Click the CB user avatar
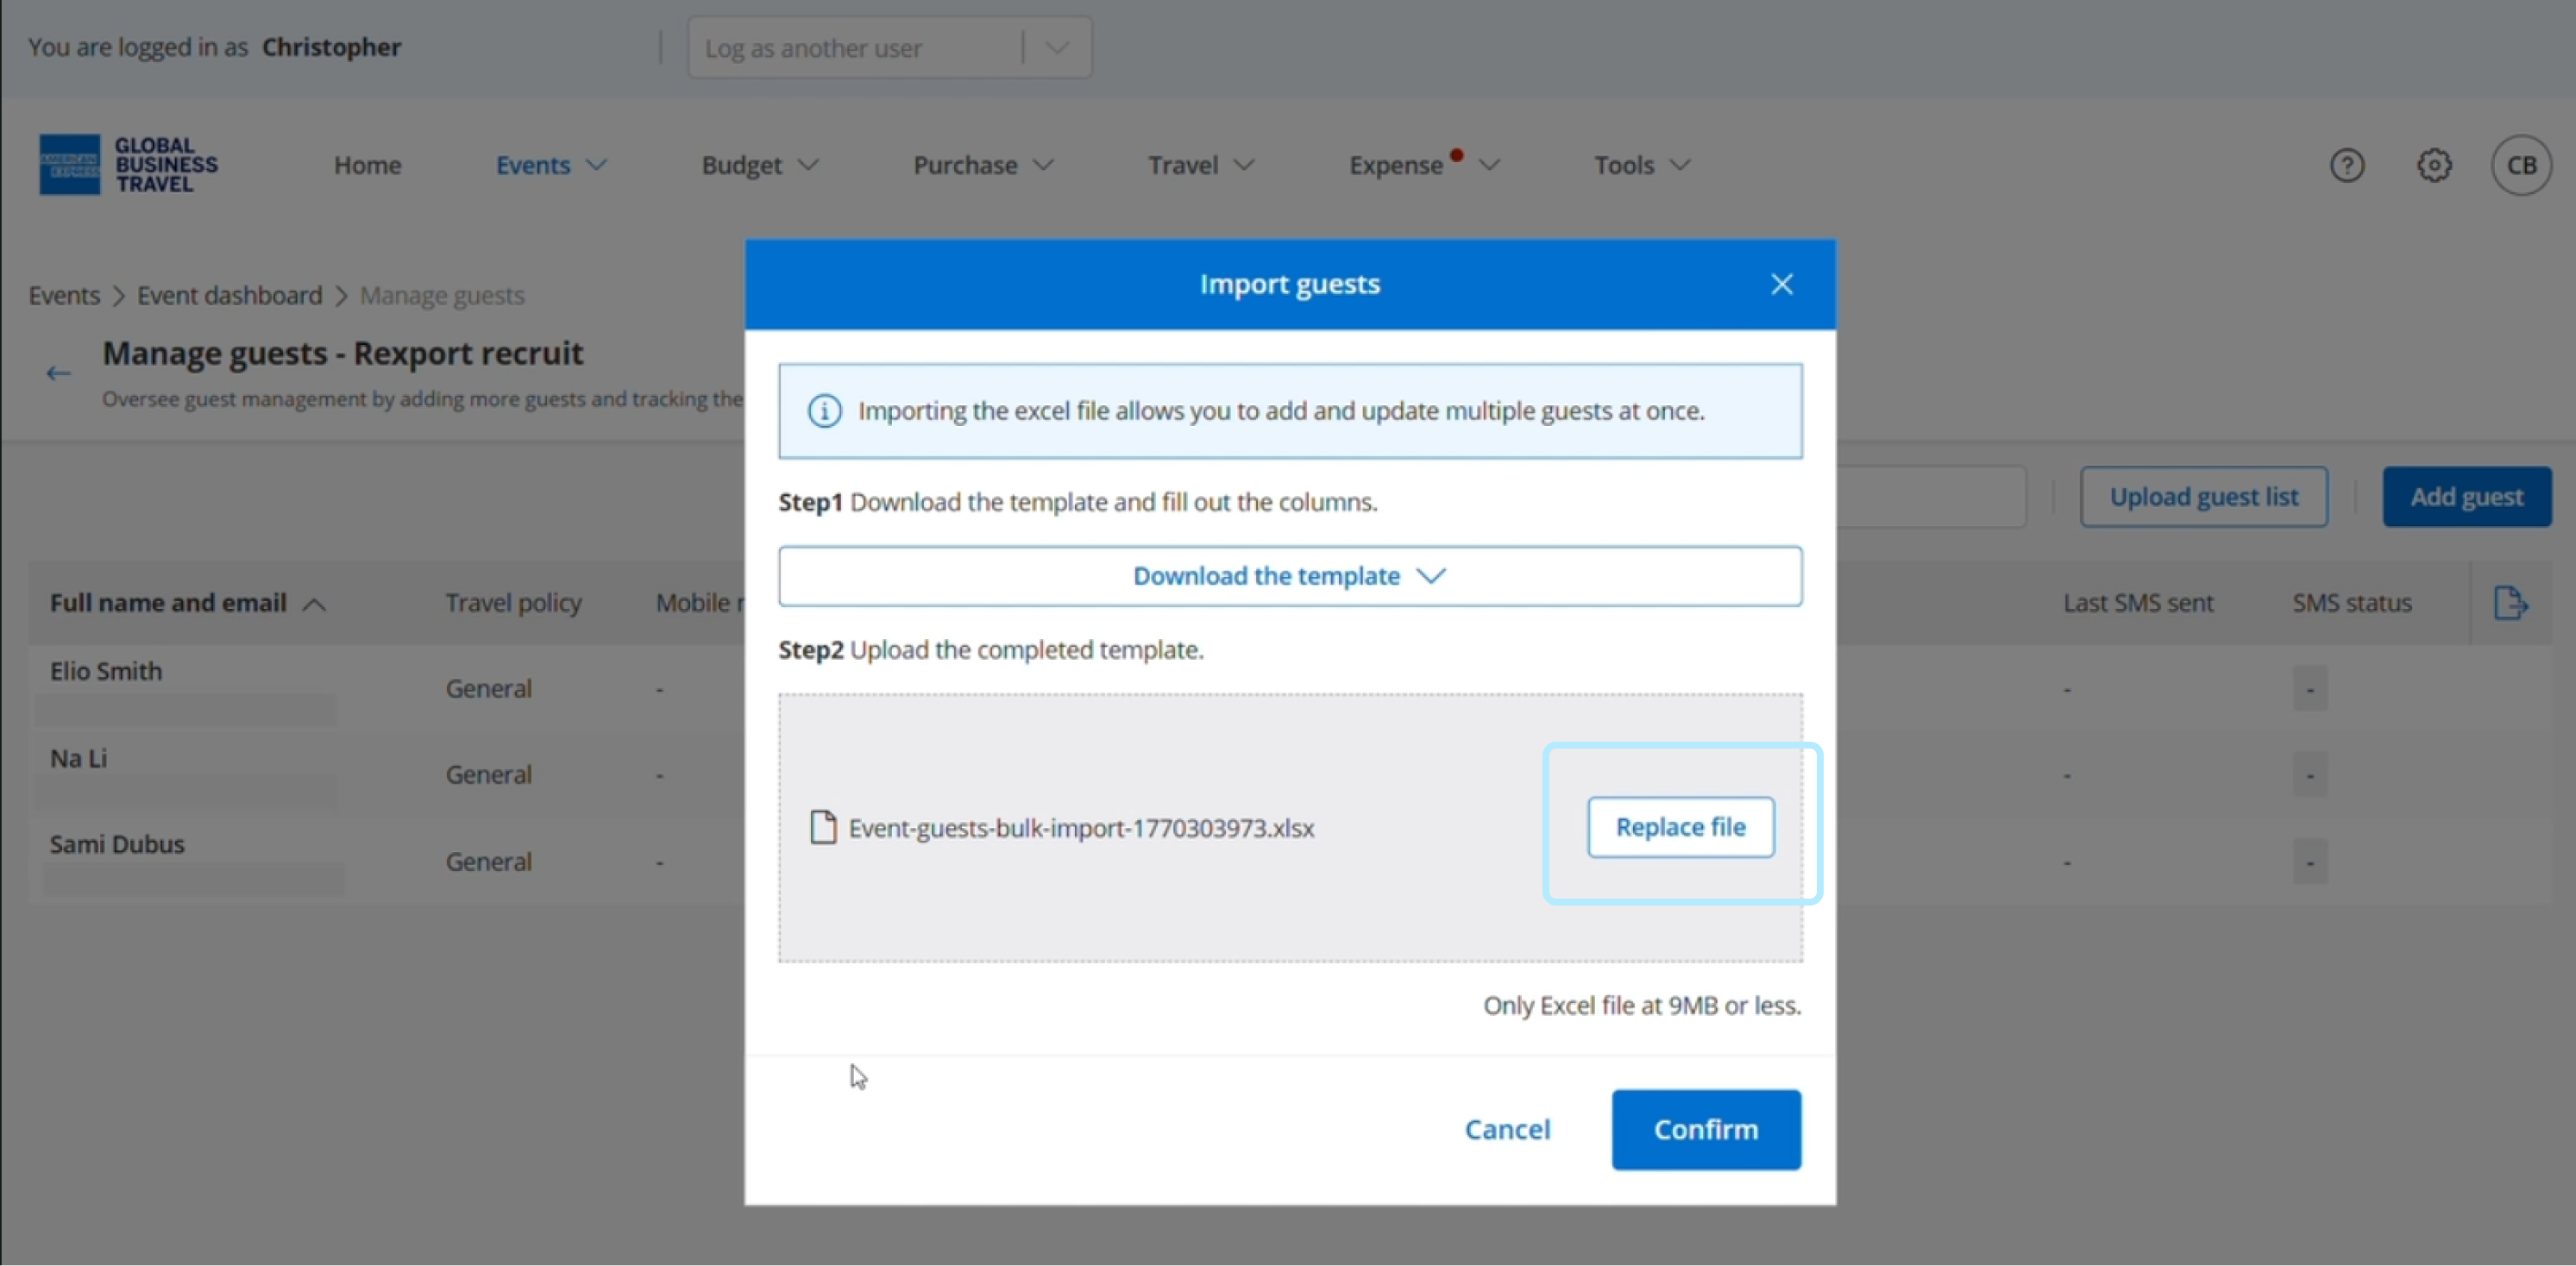 tap(2520, 165)
